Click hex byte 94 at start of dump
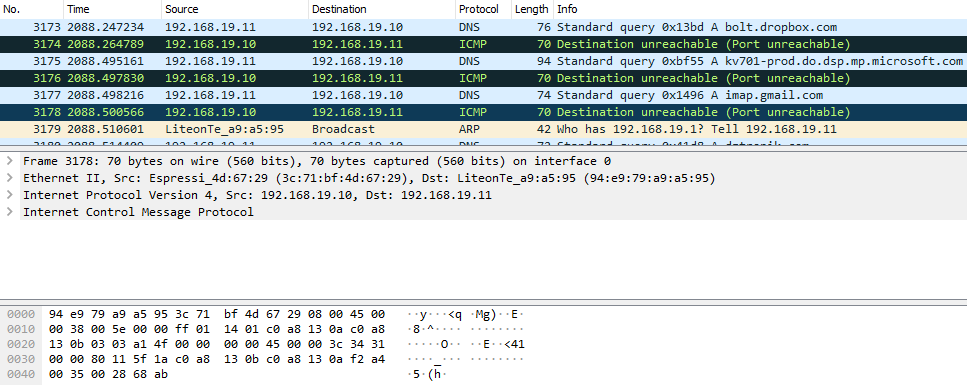The width and height of the screenshot is (967, 385). [56, 314]
